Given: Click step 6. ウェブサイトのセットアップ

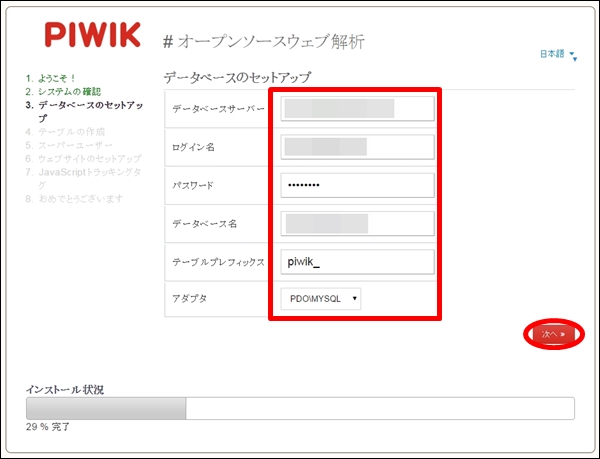Looking at the screenshot, I should tap(83, 158).
